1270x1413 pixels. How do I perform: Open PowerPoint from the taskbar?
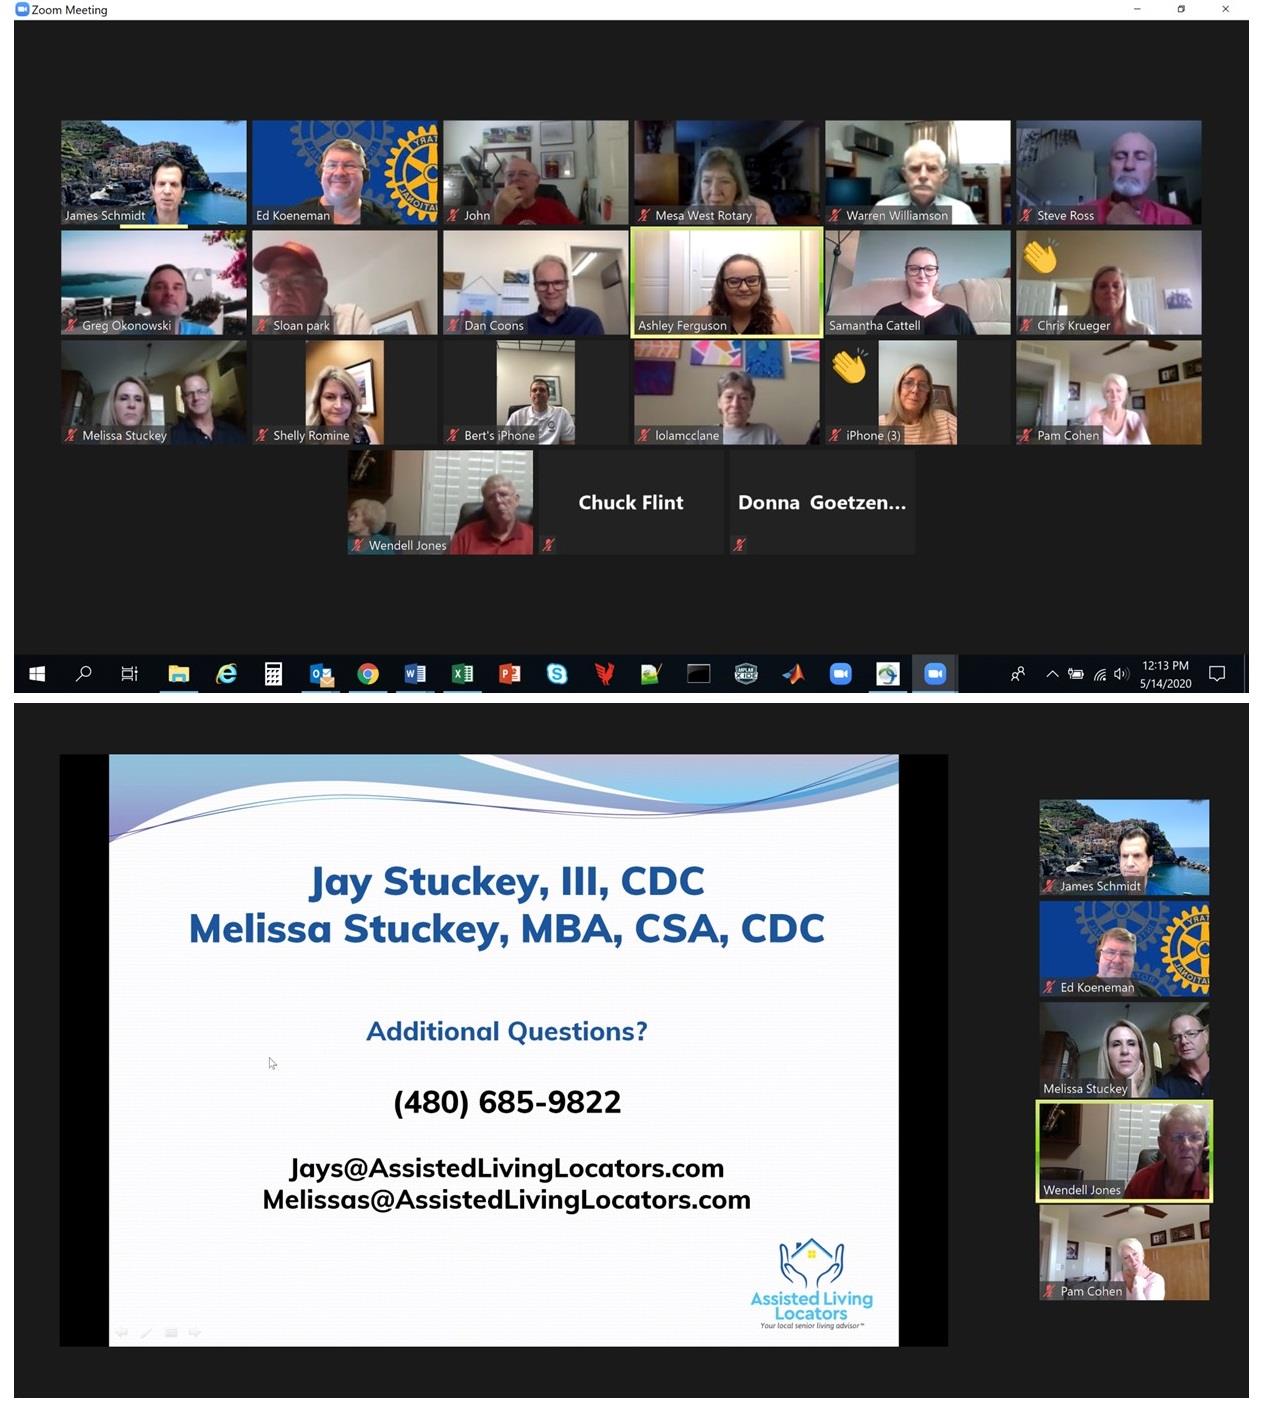510,674
